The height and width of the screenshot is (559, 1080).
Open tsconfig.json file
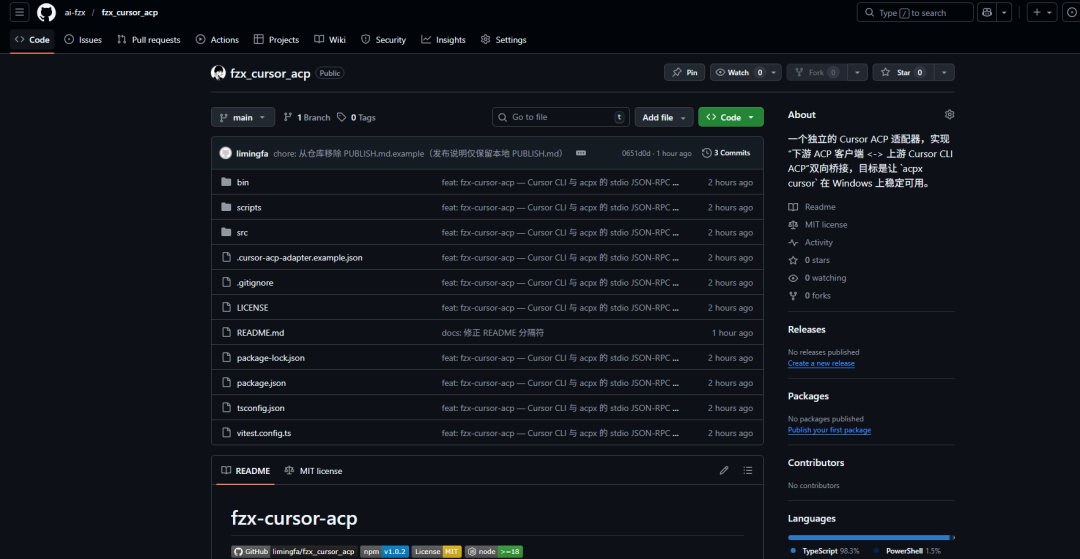[260, 408]
